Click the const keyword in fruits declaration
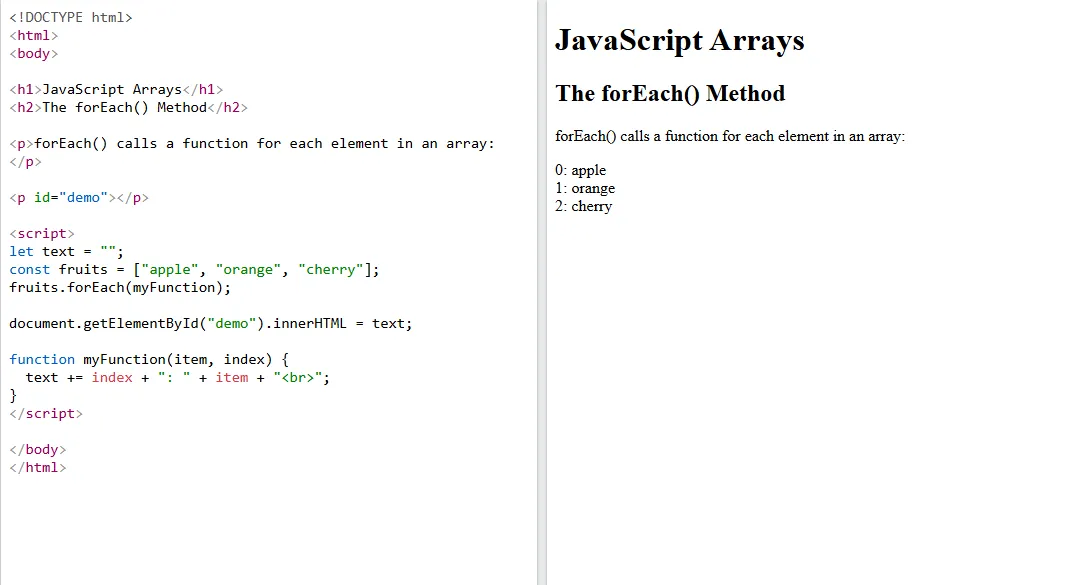Viewport: 1081px width, 585px height. (x=28, y=269)
